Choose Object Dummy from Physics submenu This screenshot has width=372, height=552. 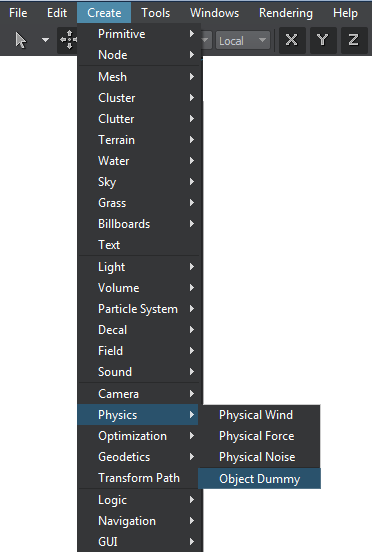pos(259,479)
